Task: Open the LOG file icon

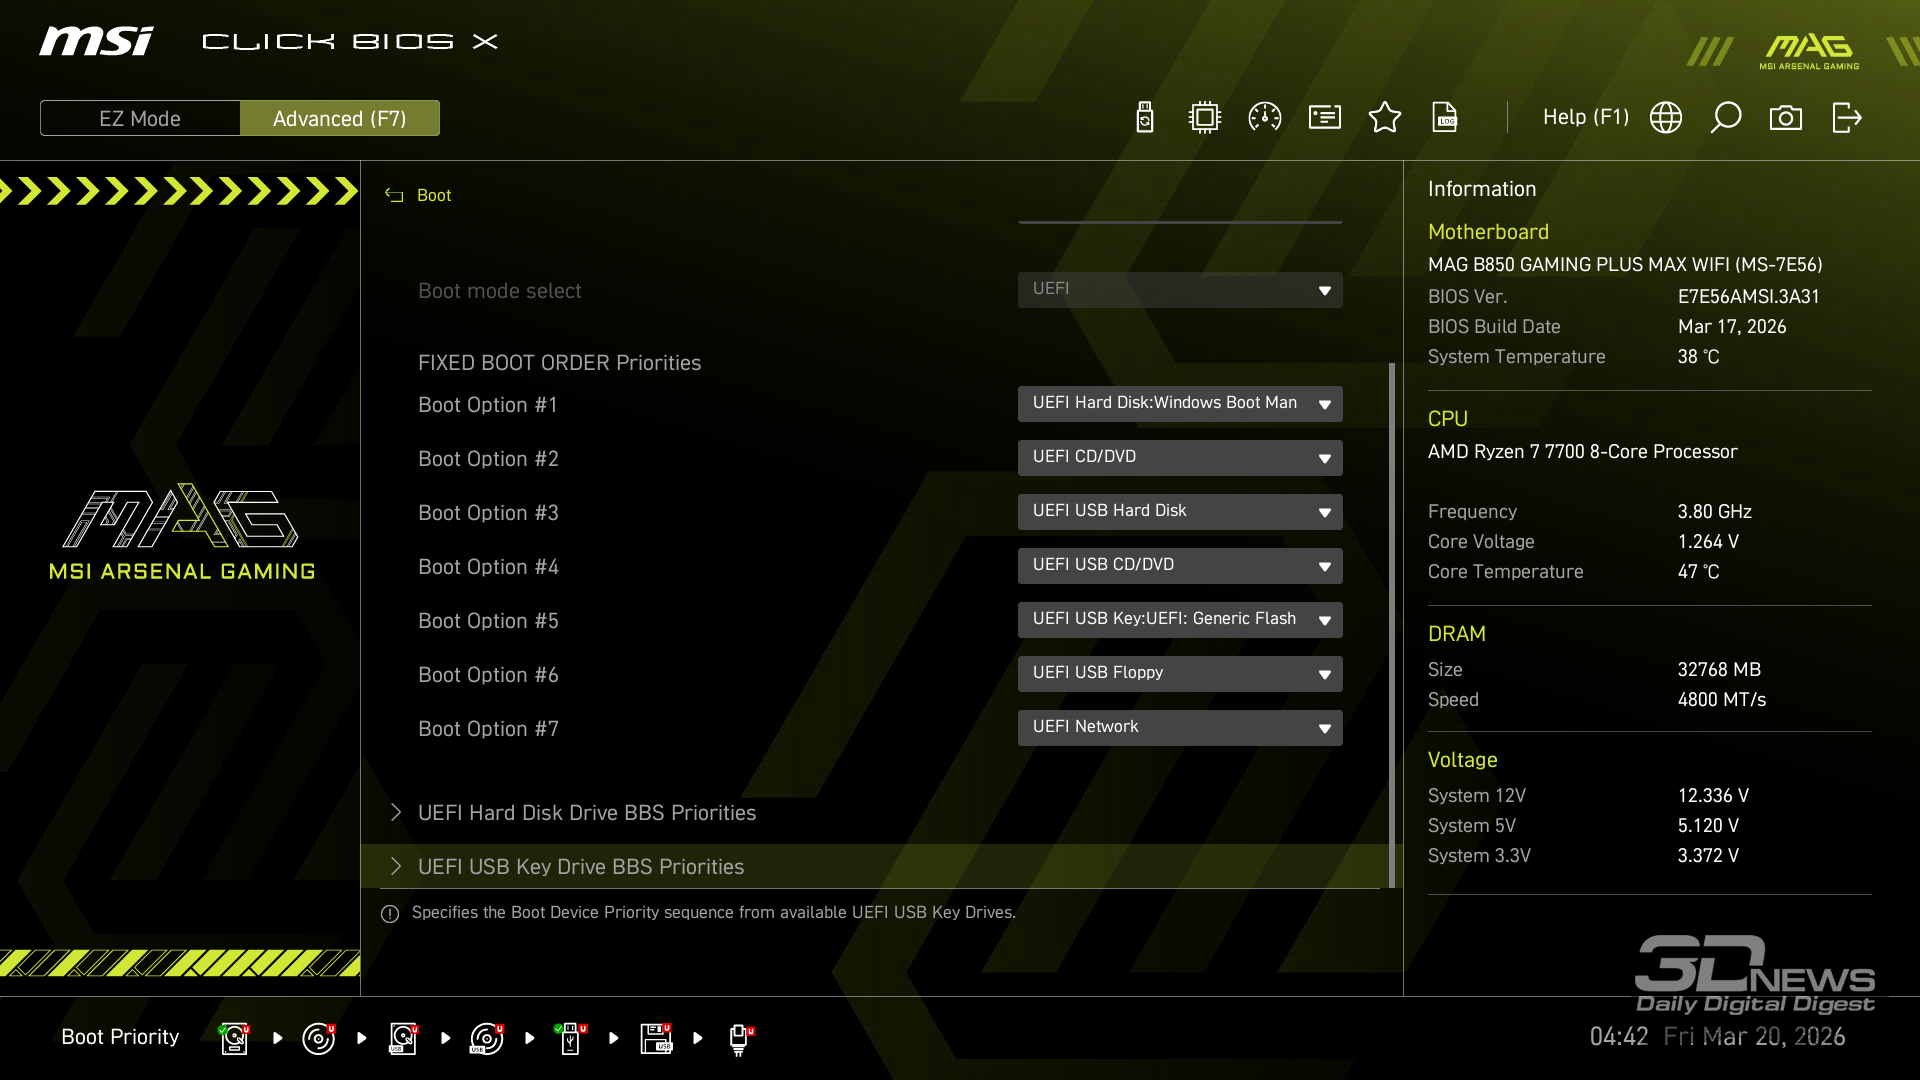Action: coord(1445,118)
